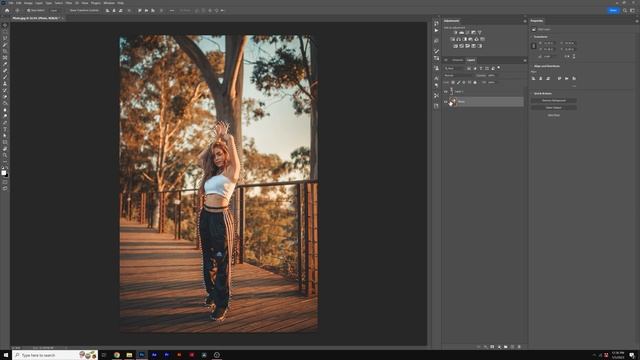Open the layer filter Kind dropdown
The height and width of the screenshot is (360, 640).
(455, 68)
